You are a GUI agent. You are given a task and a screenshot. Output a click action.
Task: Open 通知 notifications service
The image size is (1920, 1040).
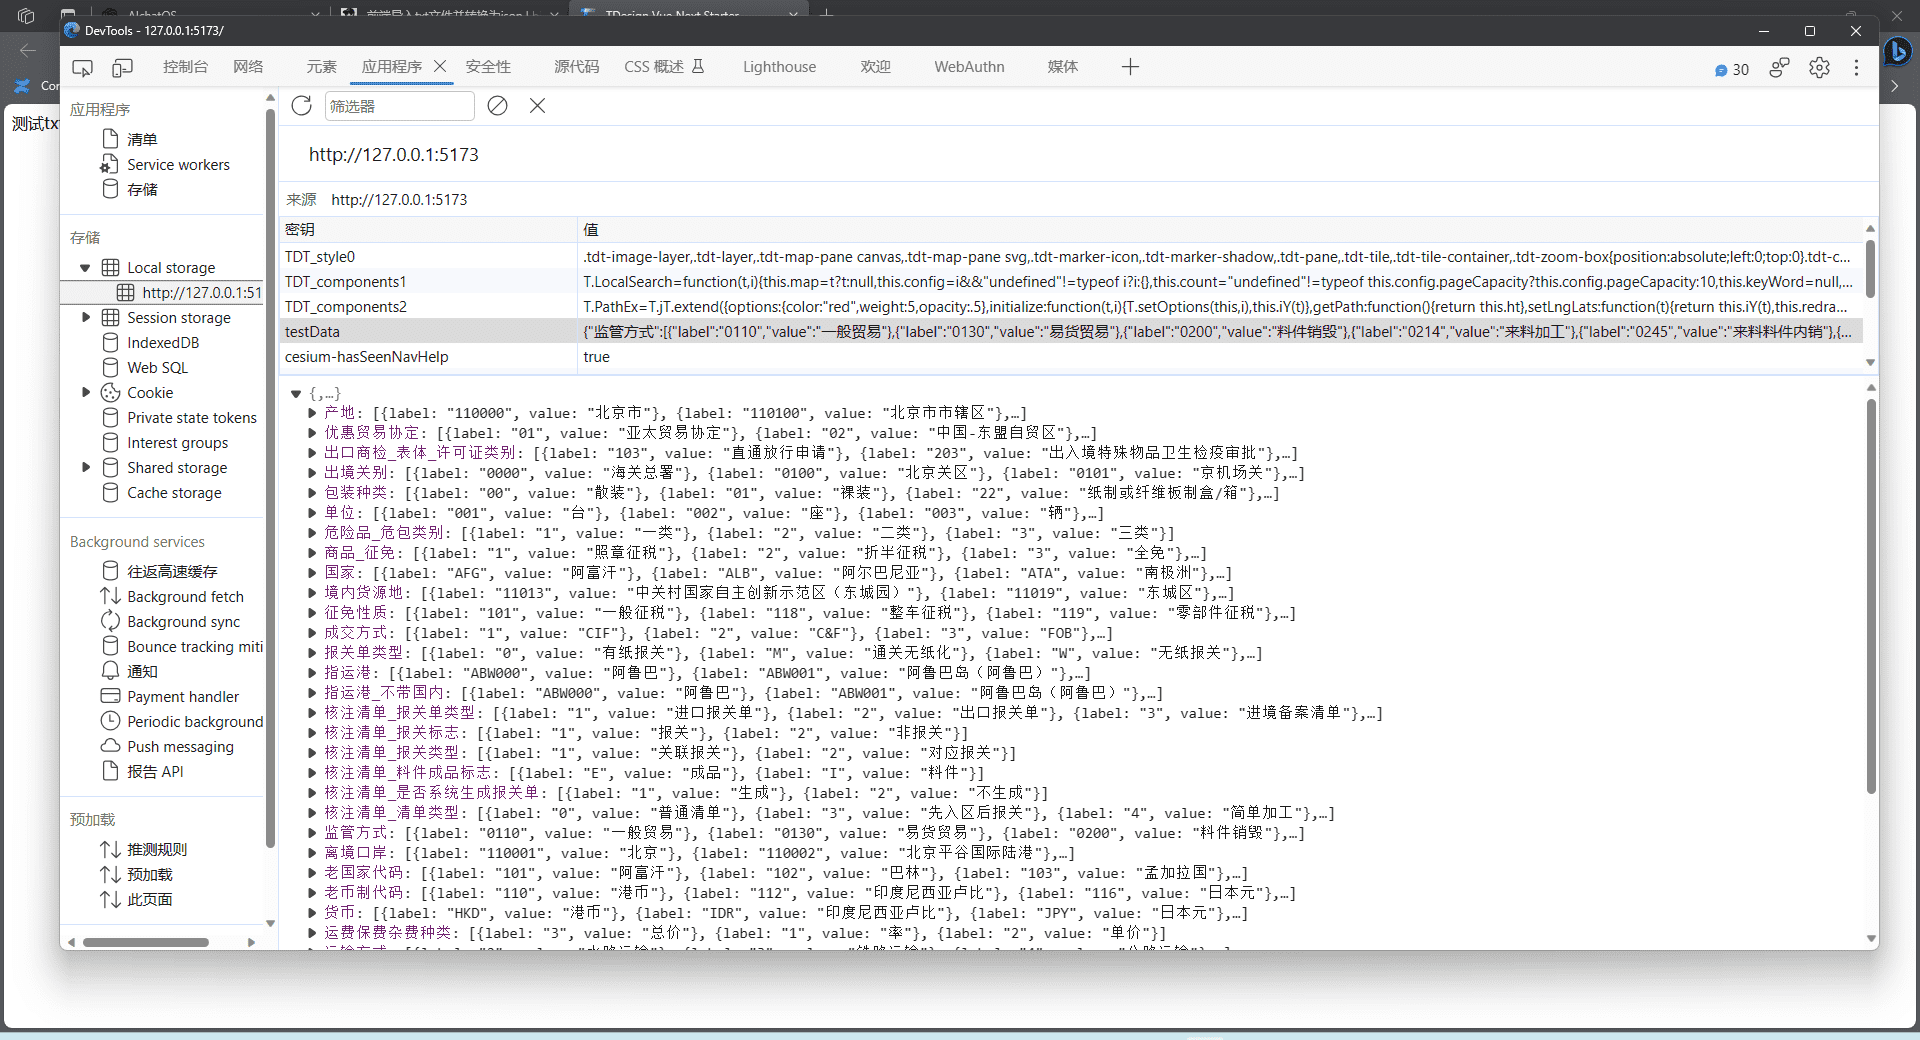click(142, 671)
